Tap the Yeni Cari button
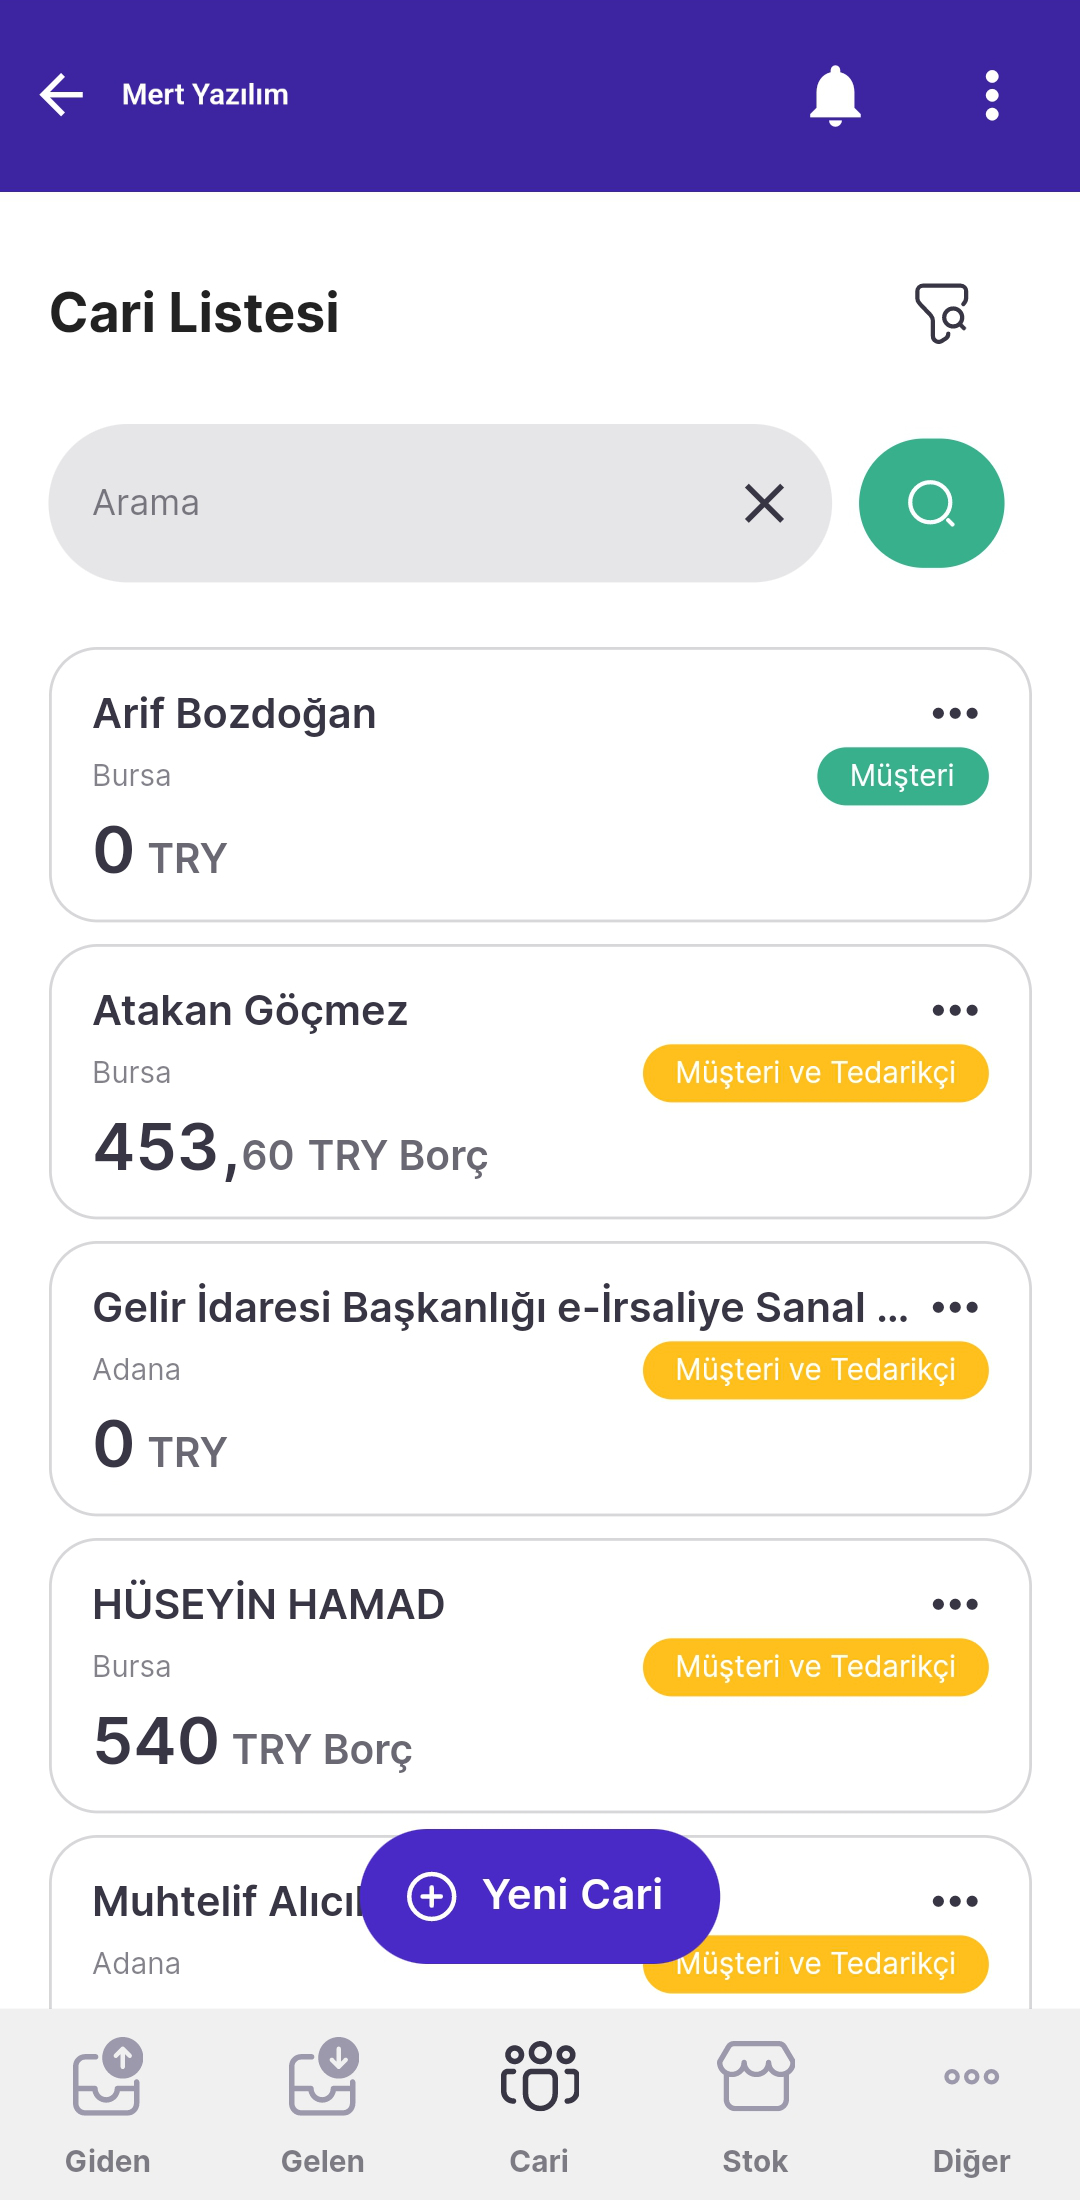 [x=540, y=1896]
